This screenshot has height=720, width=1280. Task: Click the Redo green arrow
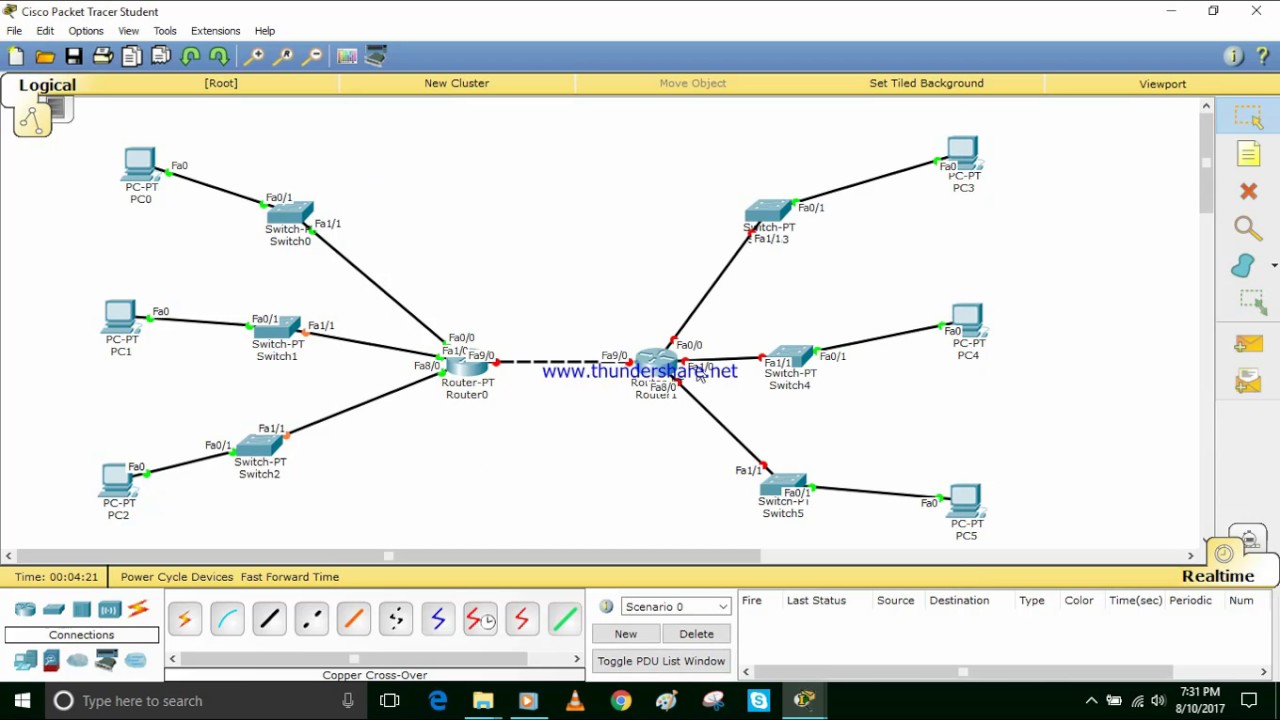click(x=219, y=57)
